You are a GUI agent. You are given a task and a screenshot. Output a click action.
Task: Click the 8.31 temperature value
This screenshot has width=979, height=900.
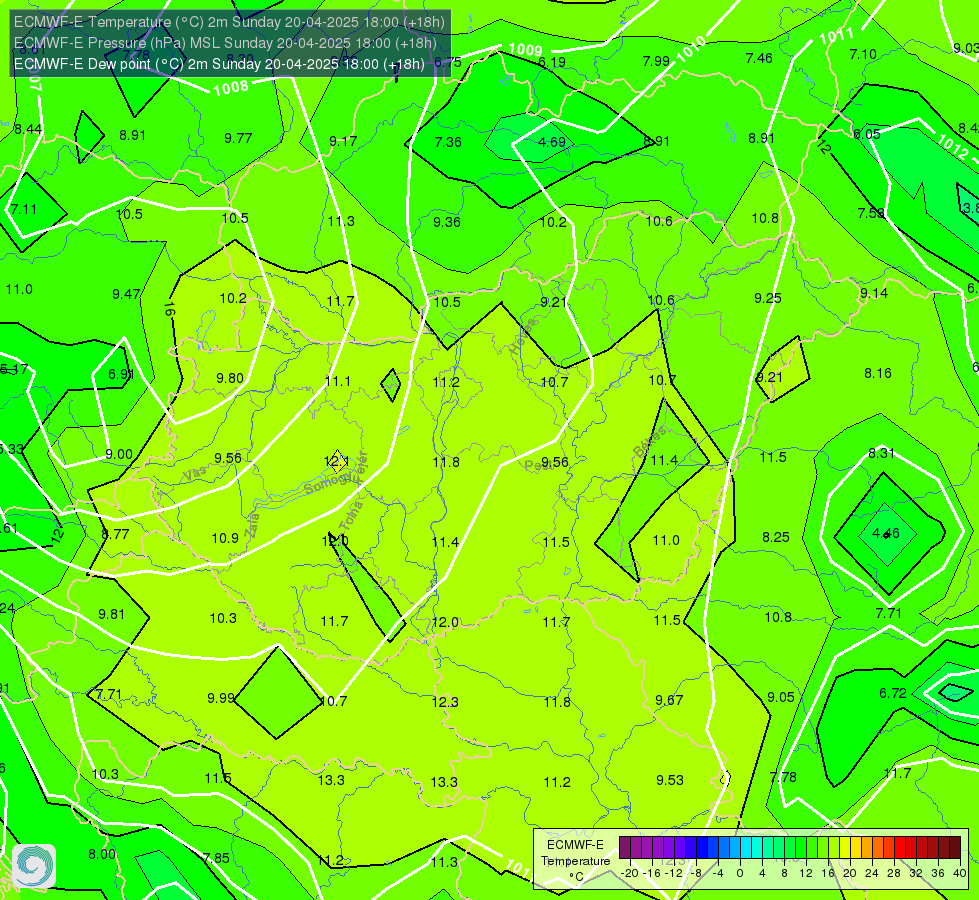pos(882,453)
